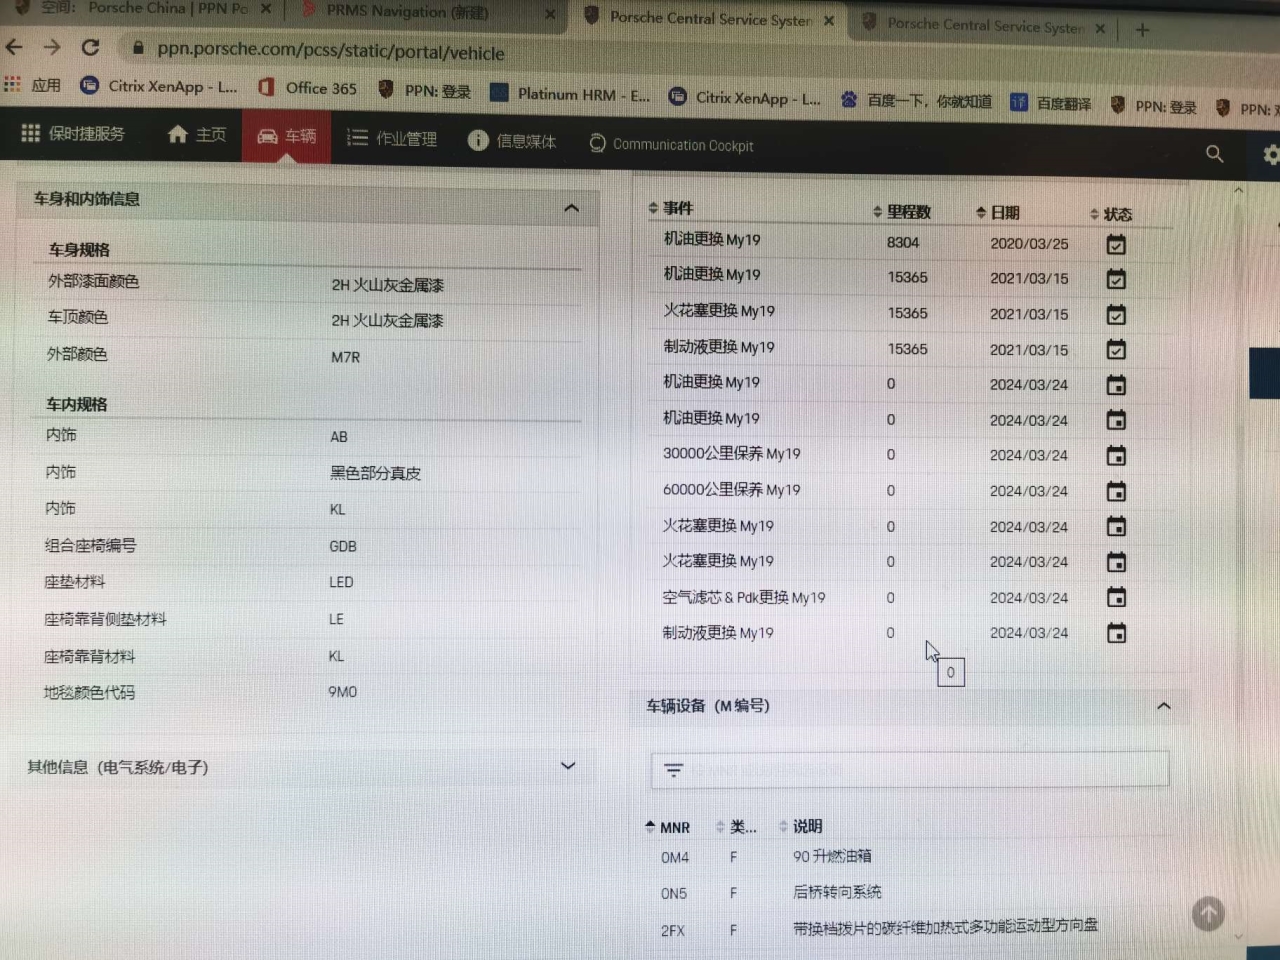
Task: Click calendar icon for 制动液更换 2024/03/24 row
Action: click(1116, 633)
